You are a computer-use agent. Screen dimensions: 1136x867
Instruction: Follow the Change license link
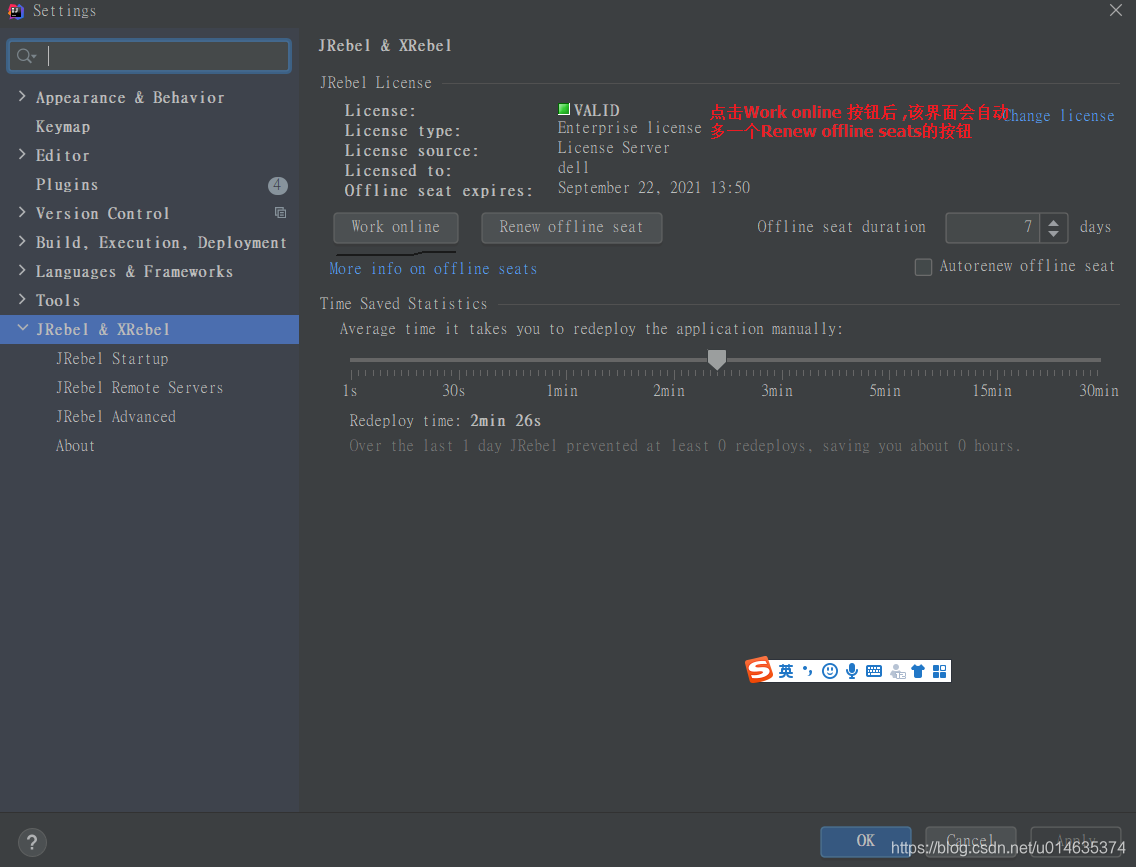tap(1058, 116)
